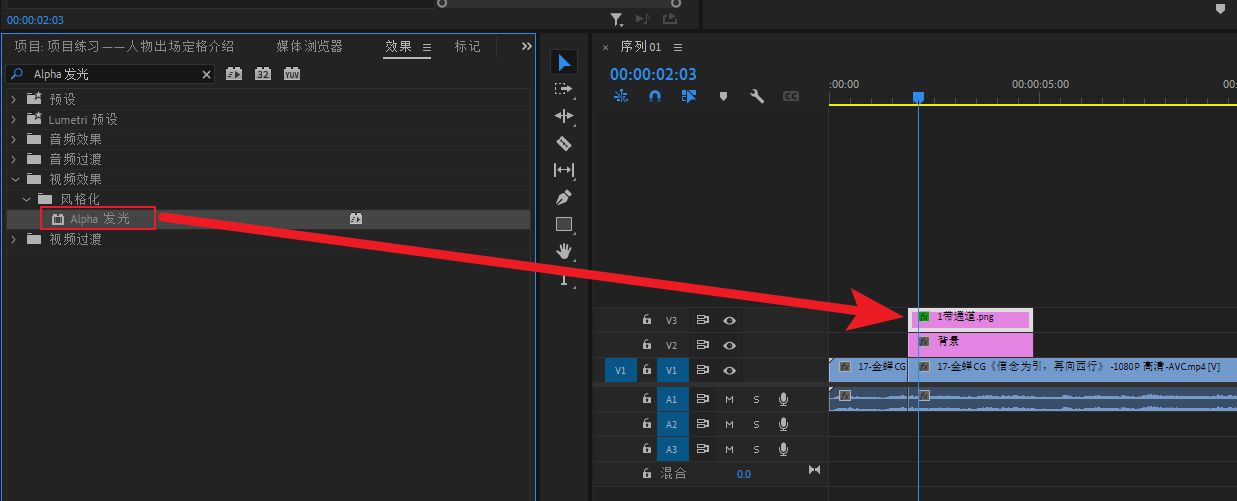1237x501 pixels.
Task: Choose the Track Select Forward tool
Action: click(564, 89)
